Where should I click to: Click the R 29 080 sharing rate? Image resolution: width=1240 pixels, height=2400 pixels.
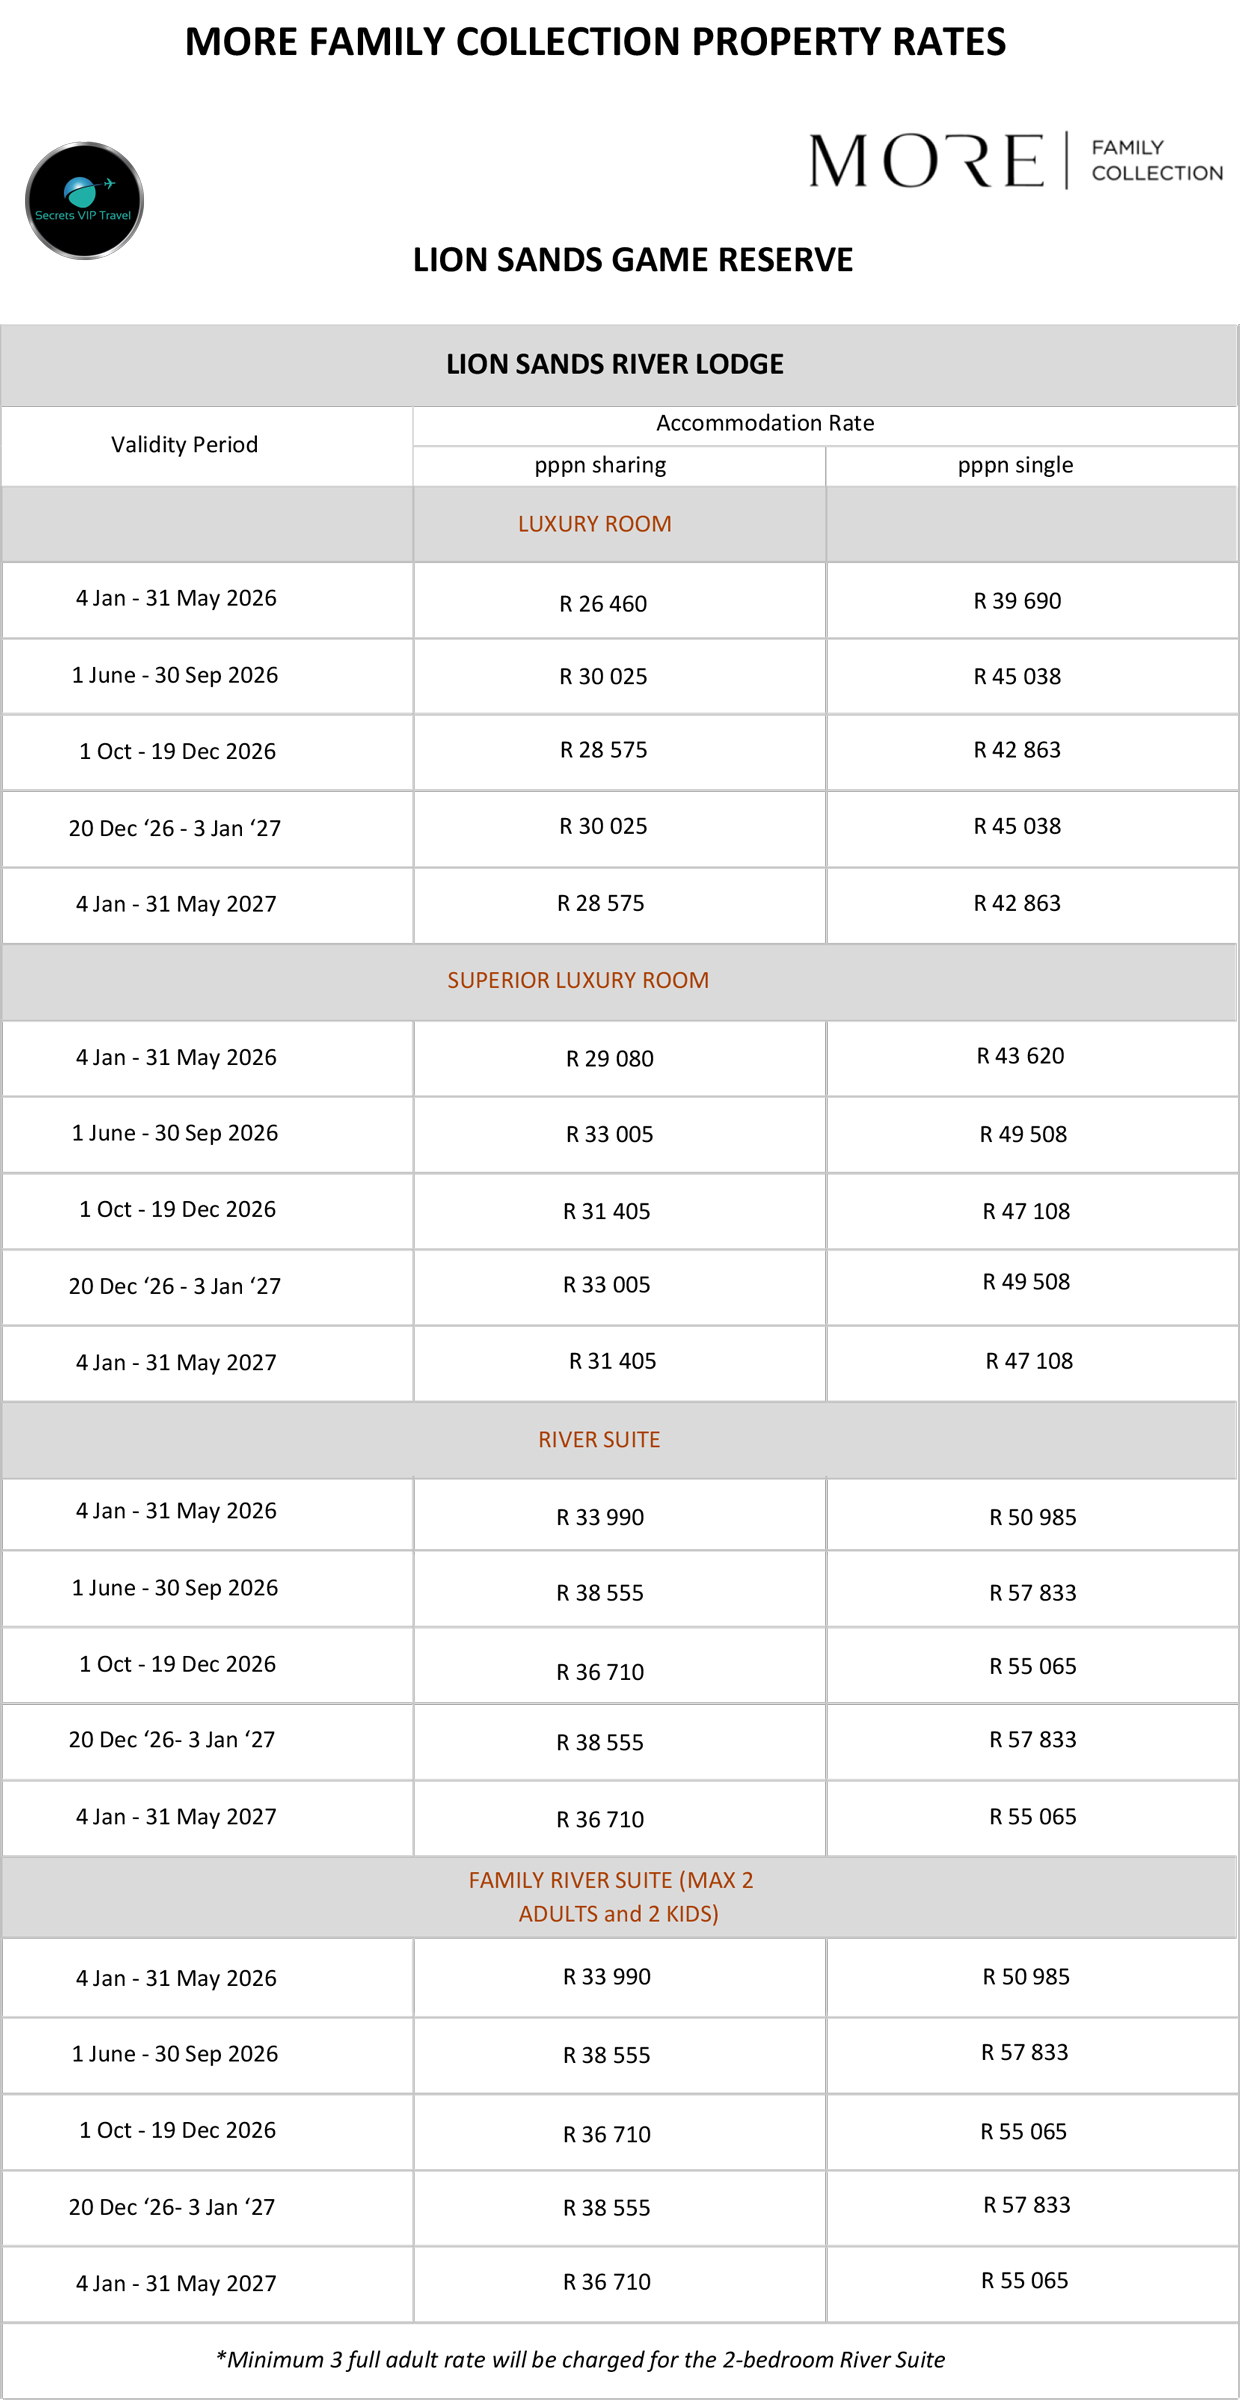click(x=609, y=1059)
